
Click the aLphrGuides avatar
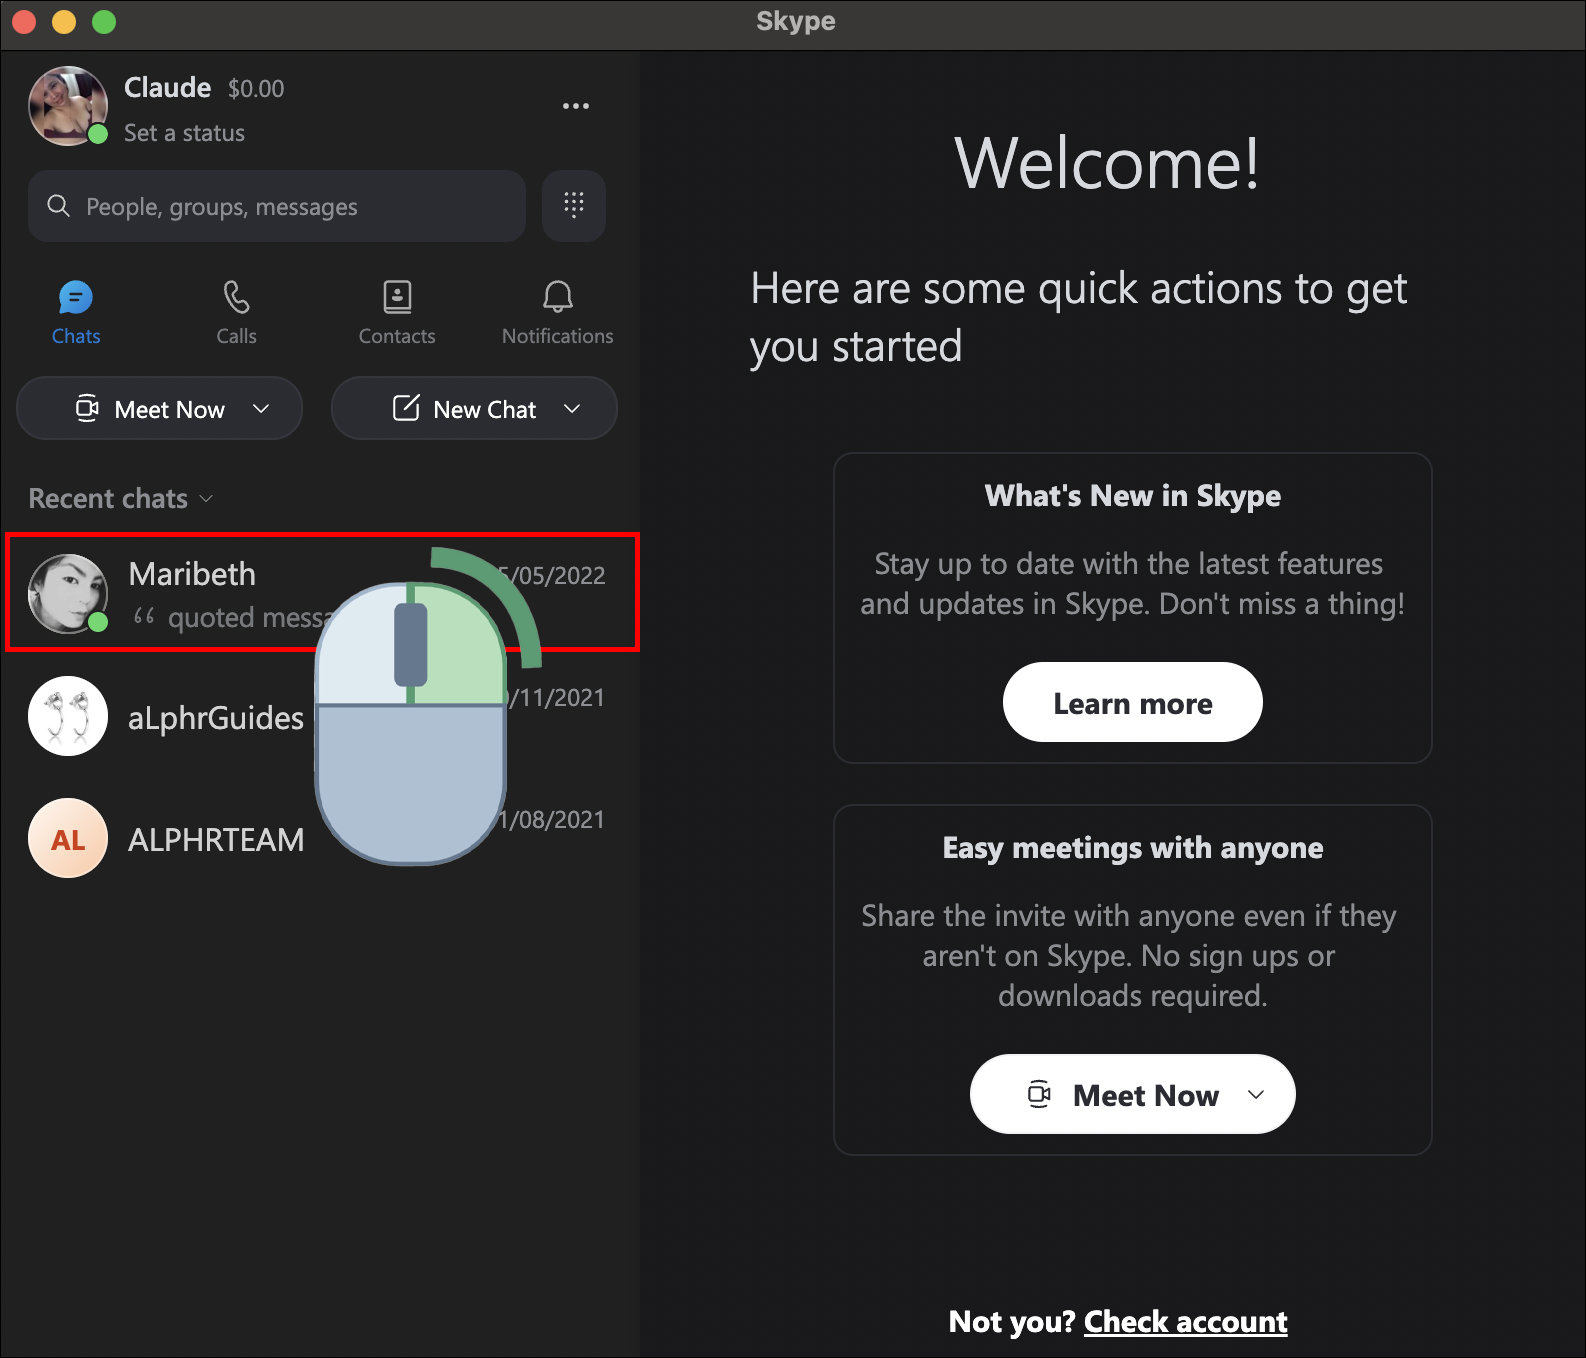67,716
